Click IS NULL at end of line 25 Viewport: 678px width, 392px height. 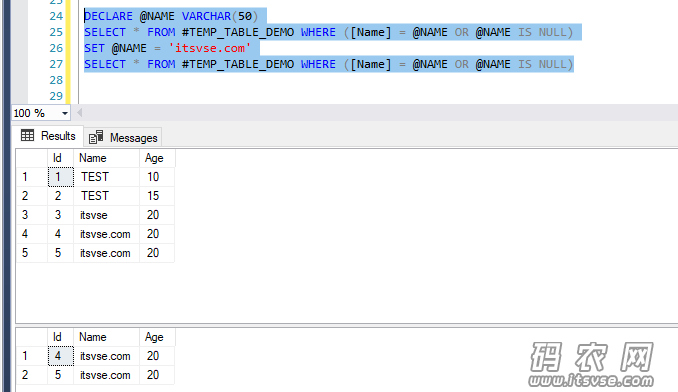point(542,32)
